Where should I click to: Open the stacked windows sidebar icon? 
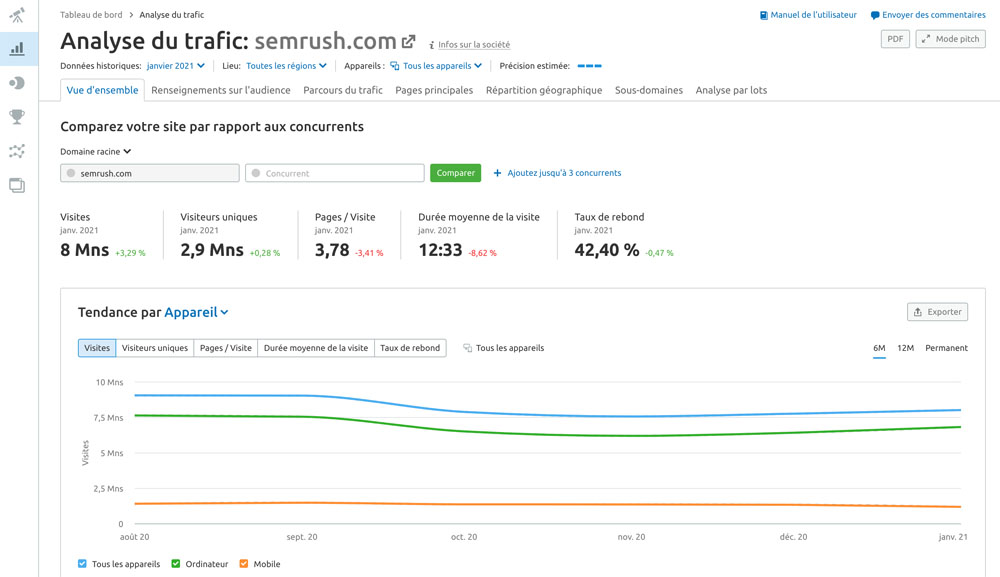pos(17,186)
